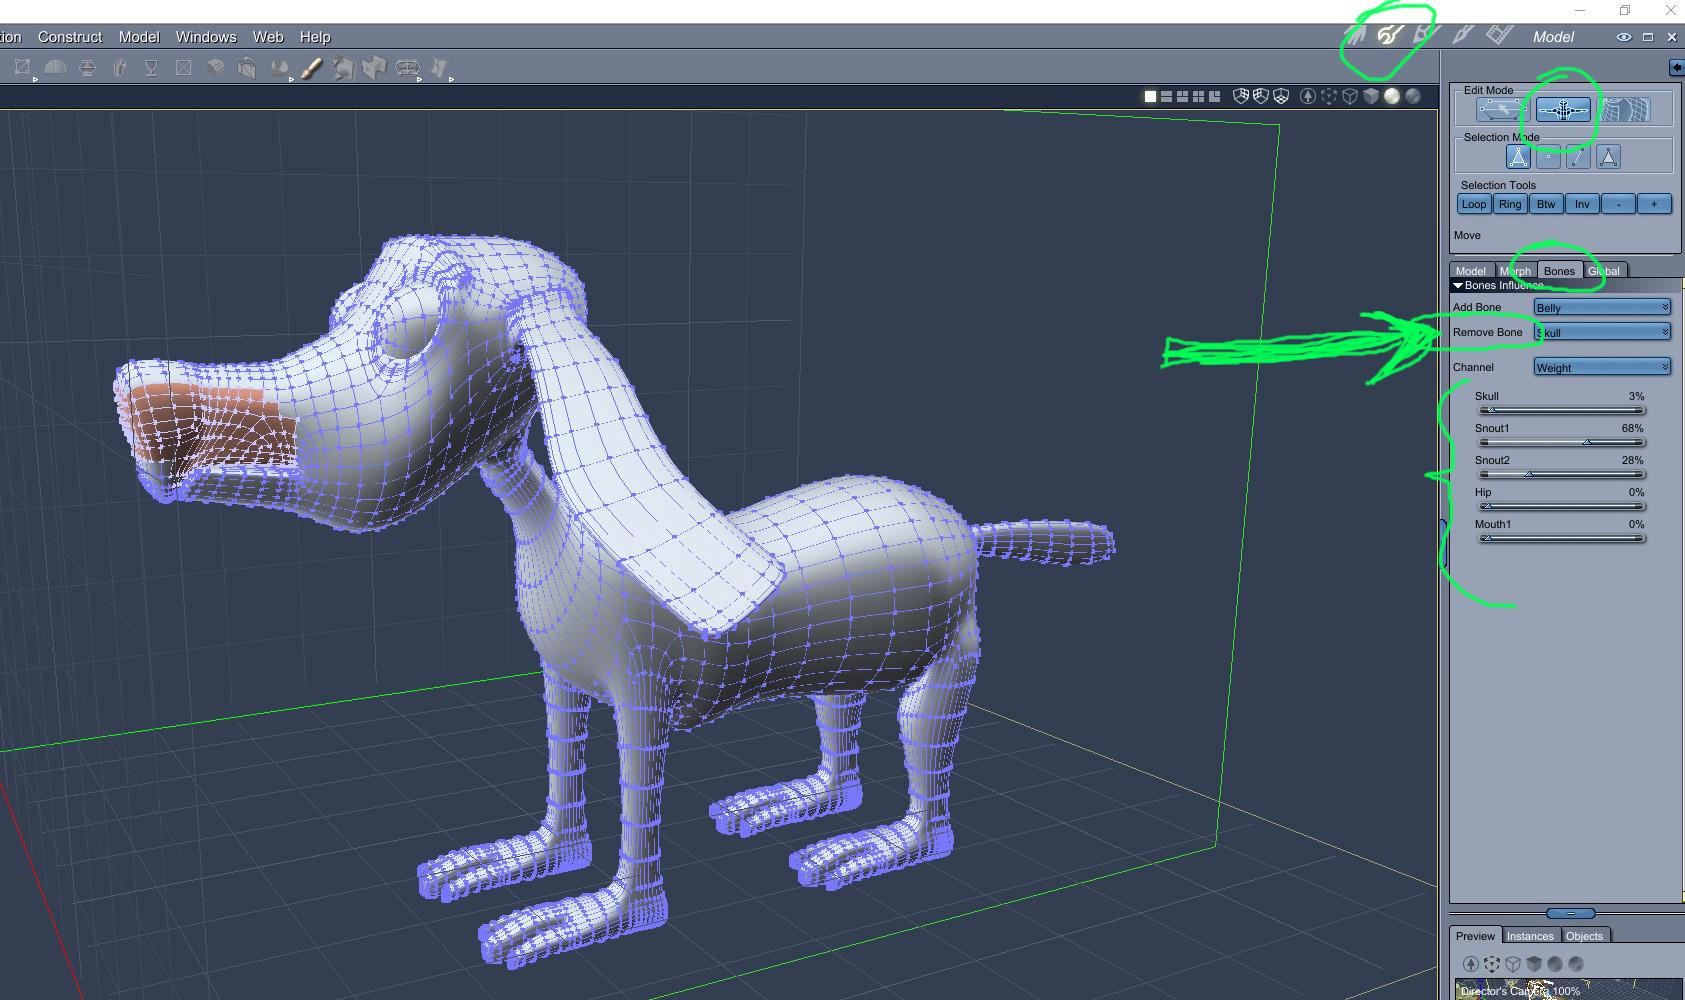Enable wireframe cube display in viewport toolbar

point(1350,96)
